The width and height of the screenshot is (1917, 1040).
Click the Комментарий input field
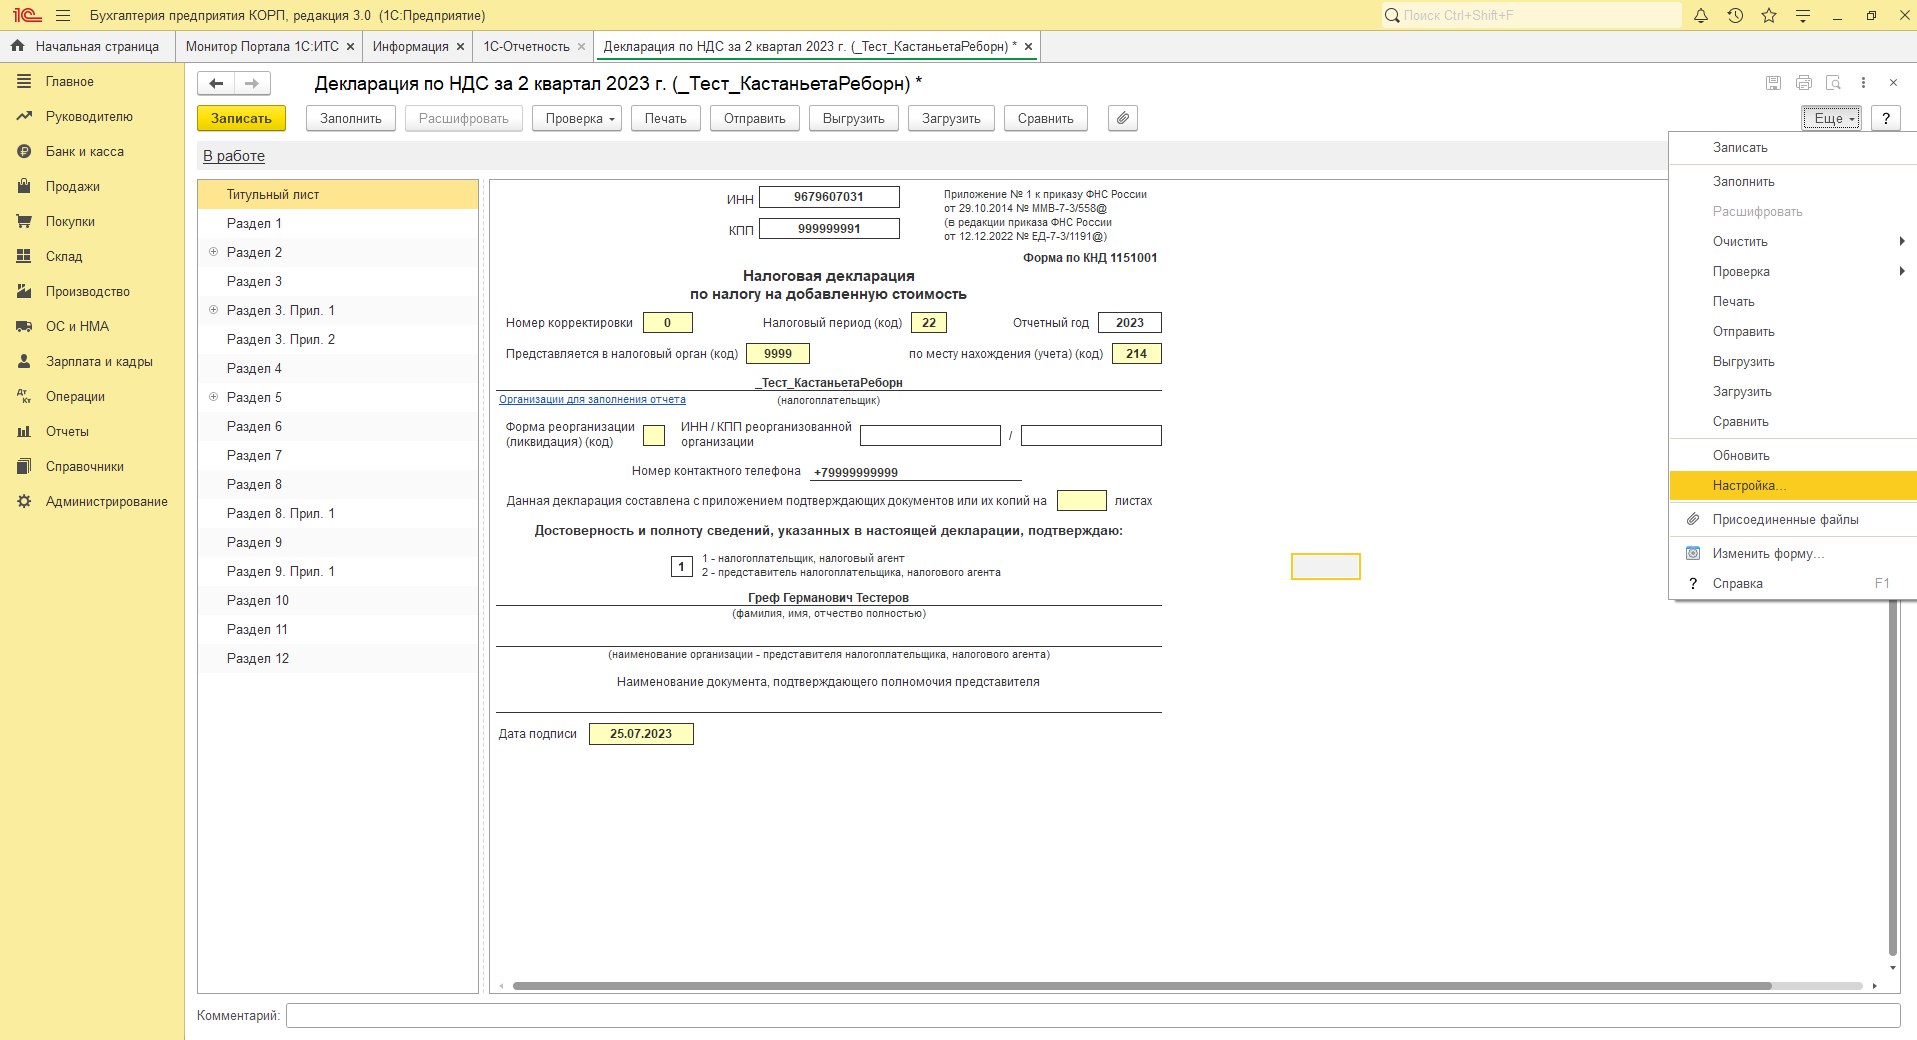[x=1093, y=1016]
